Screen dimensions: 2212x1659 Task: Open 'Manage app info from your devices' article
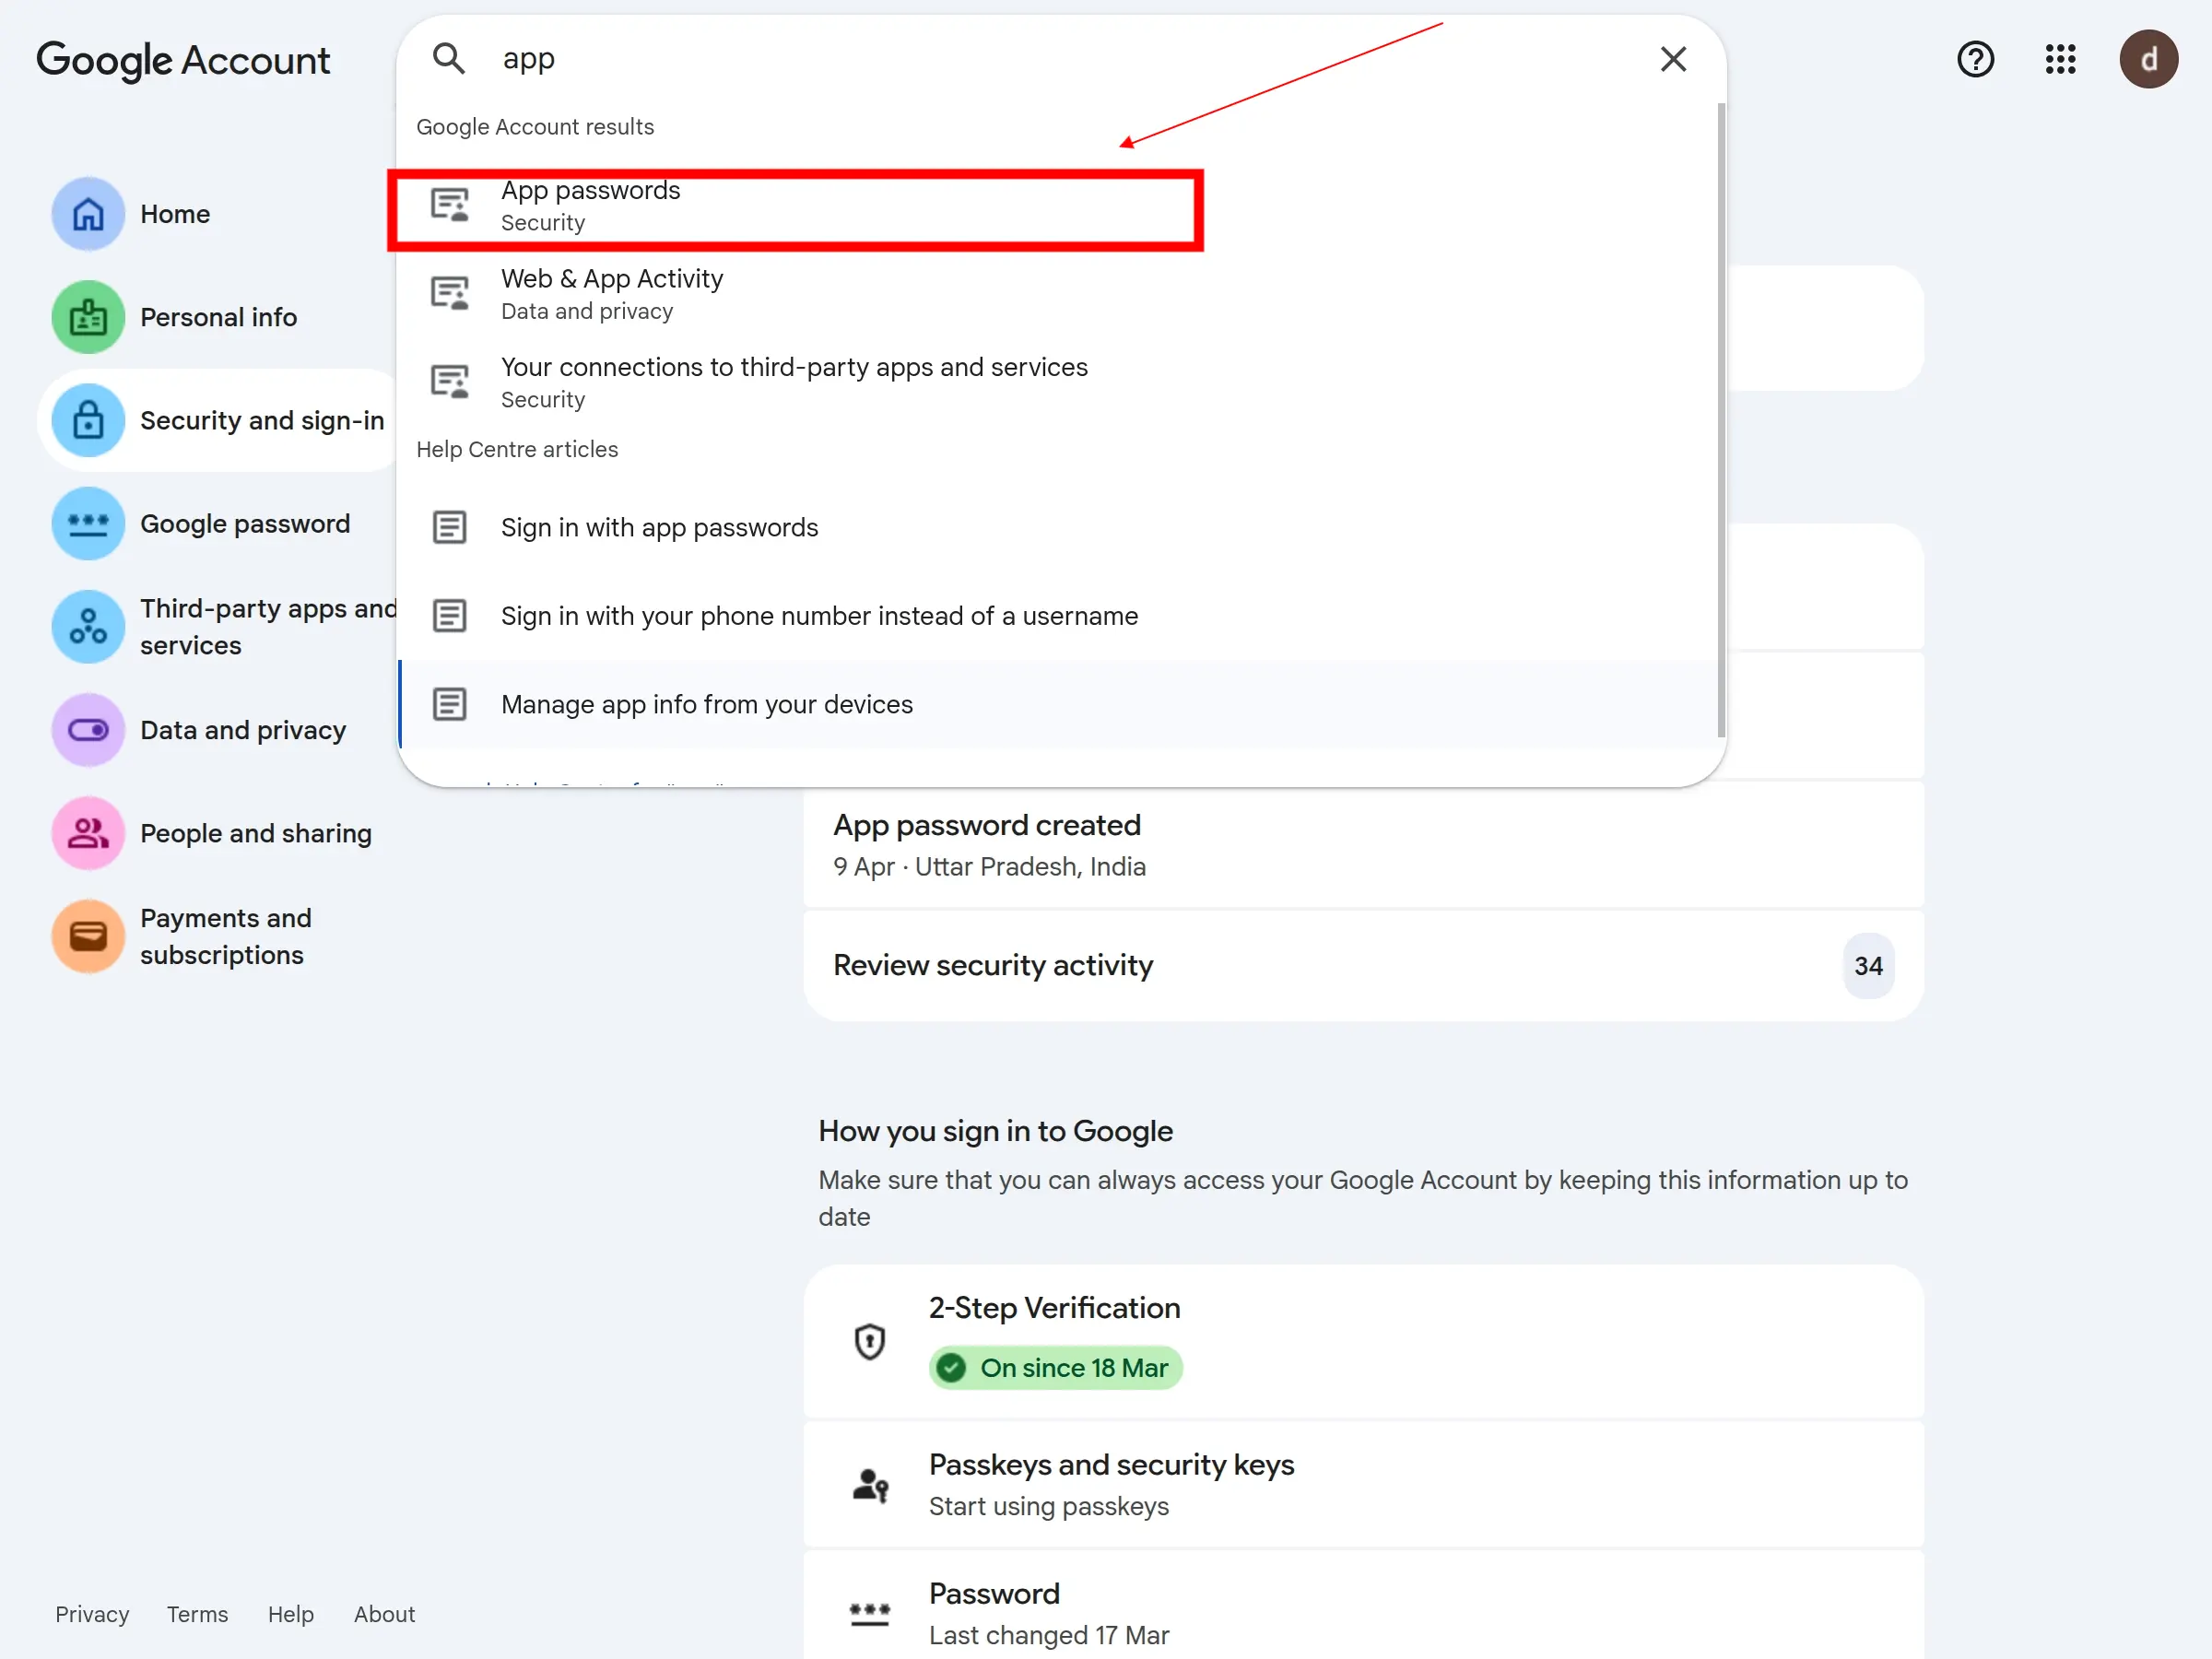1060,704
